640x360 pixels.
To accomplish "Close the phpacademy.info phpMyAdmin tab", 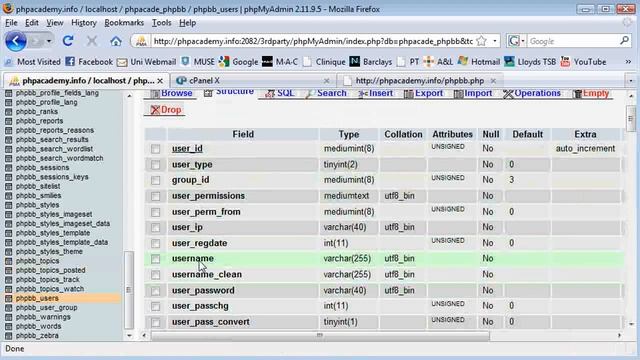I will 160,81.
